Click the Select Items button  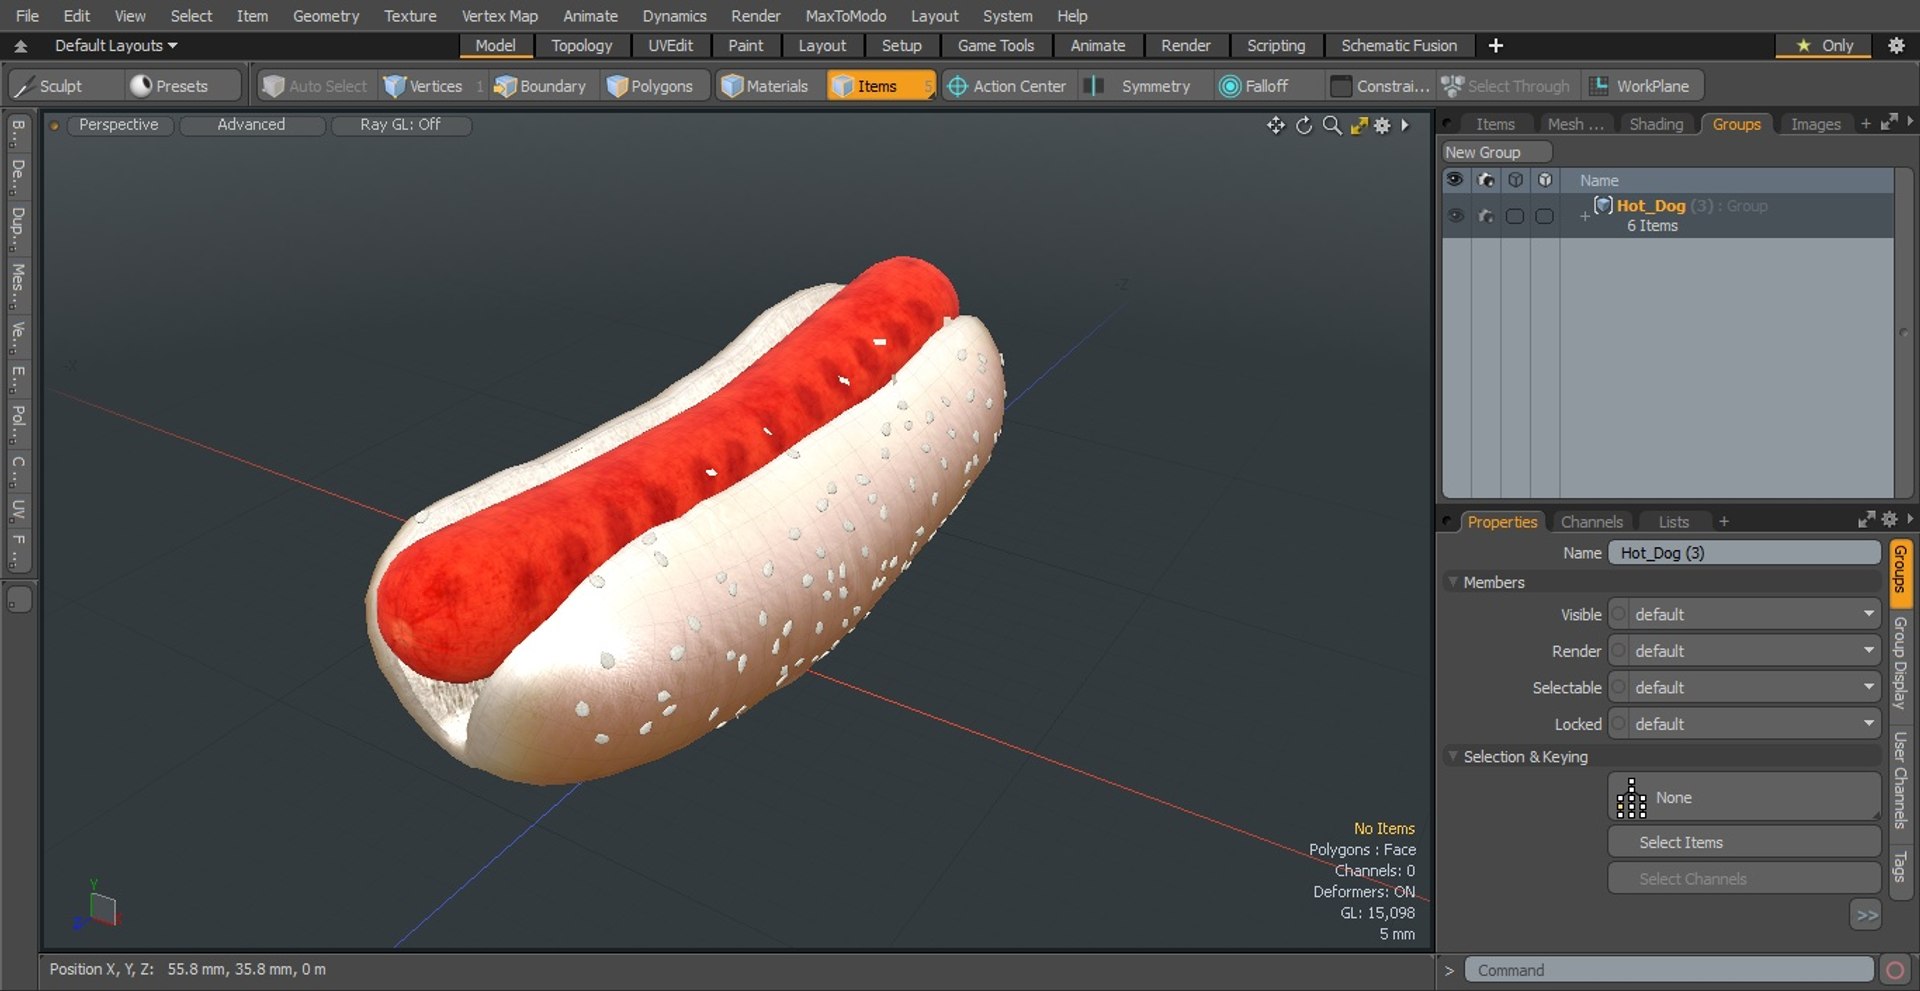pyautogui.click(x=1744, y=842)
